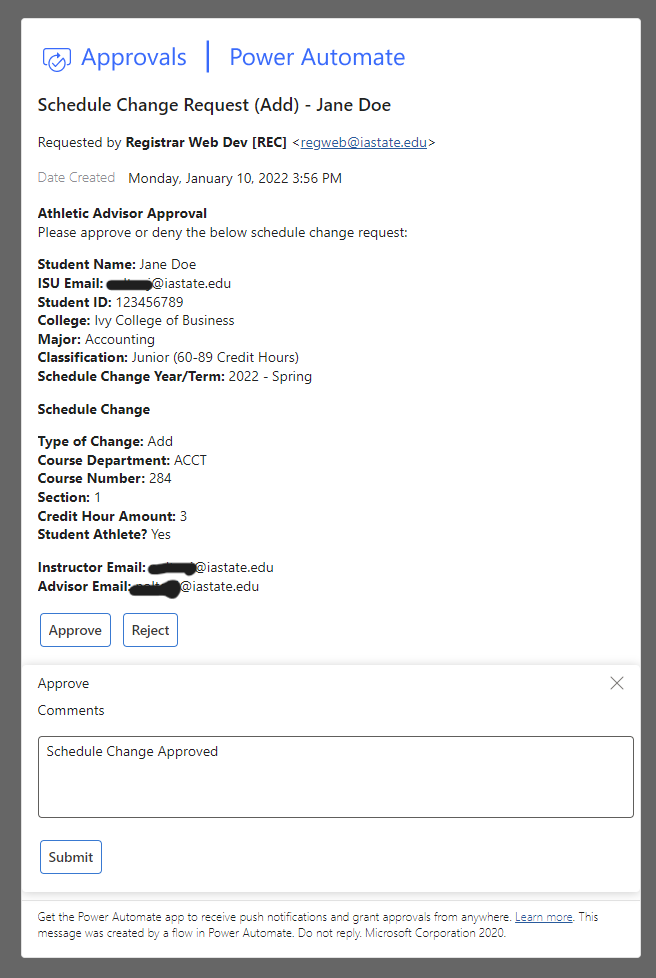Follow the Learn more link
This screenshot has width=656, height=978.
pyautogui.click(x=544, y=917)
